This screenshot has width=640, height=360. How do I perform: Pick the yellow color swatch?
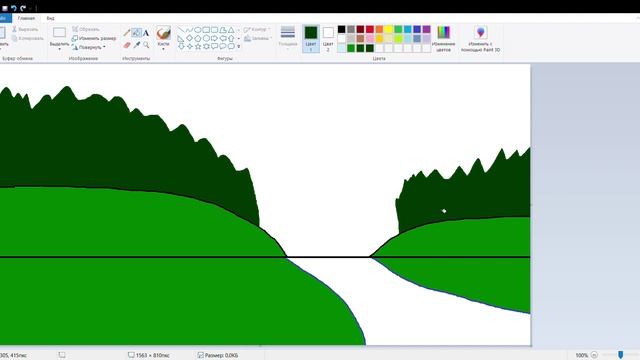coord(389,29)
